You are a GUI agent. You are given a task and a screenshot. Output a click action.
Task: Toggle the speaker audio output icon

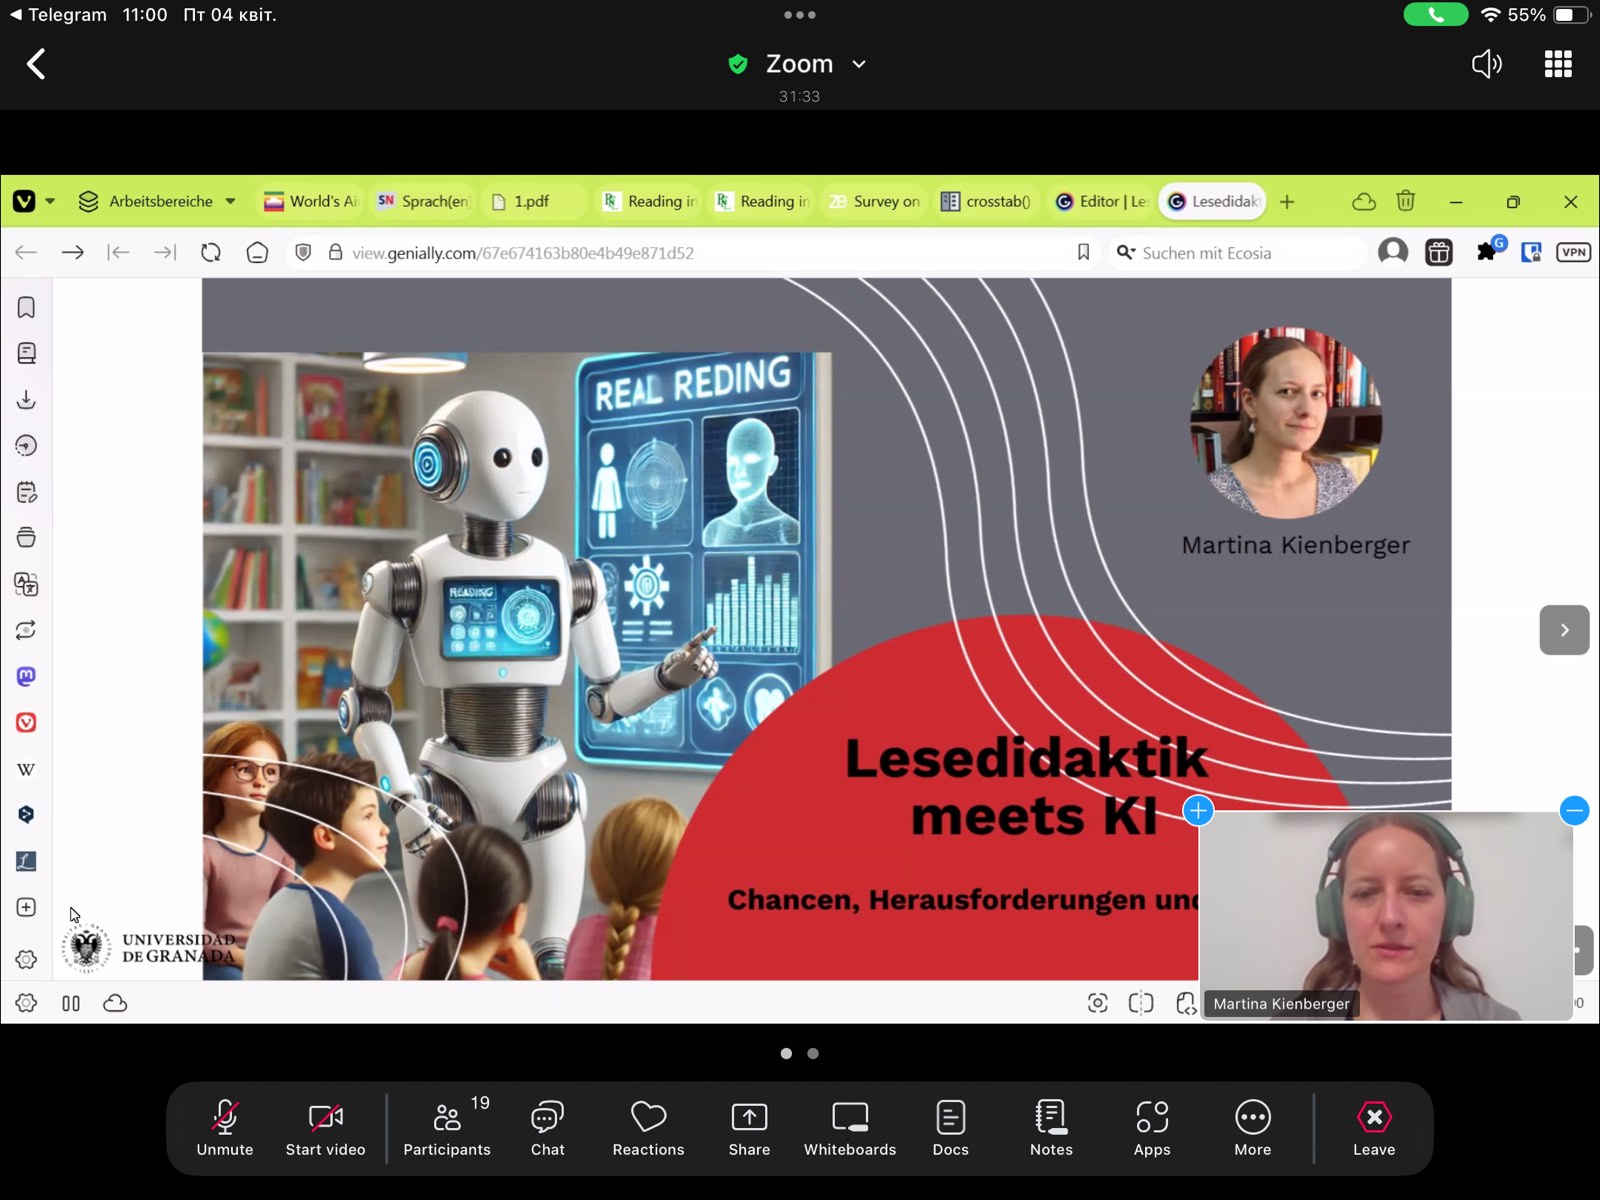pyautogui.click(x=1486, y=64)
